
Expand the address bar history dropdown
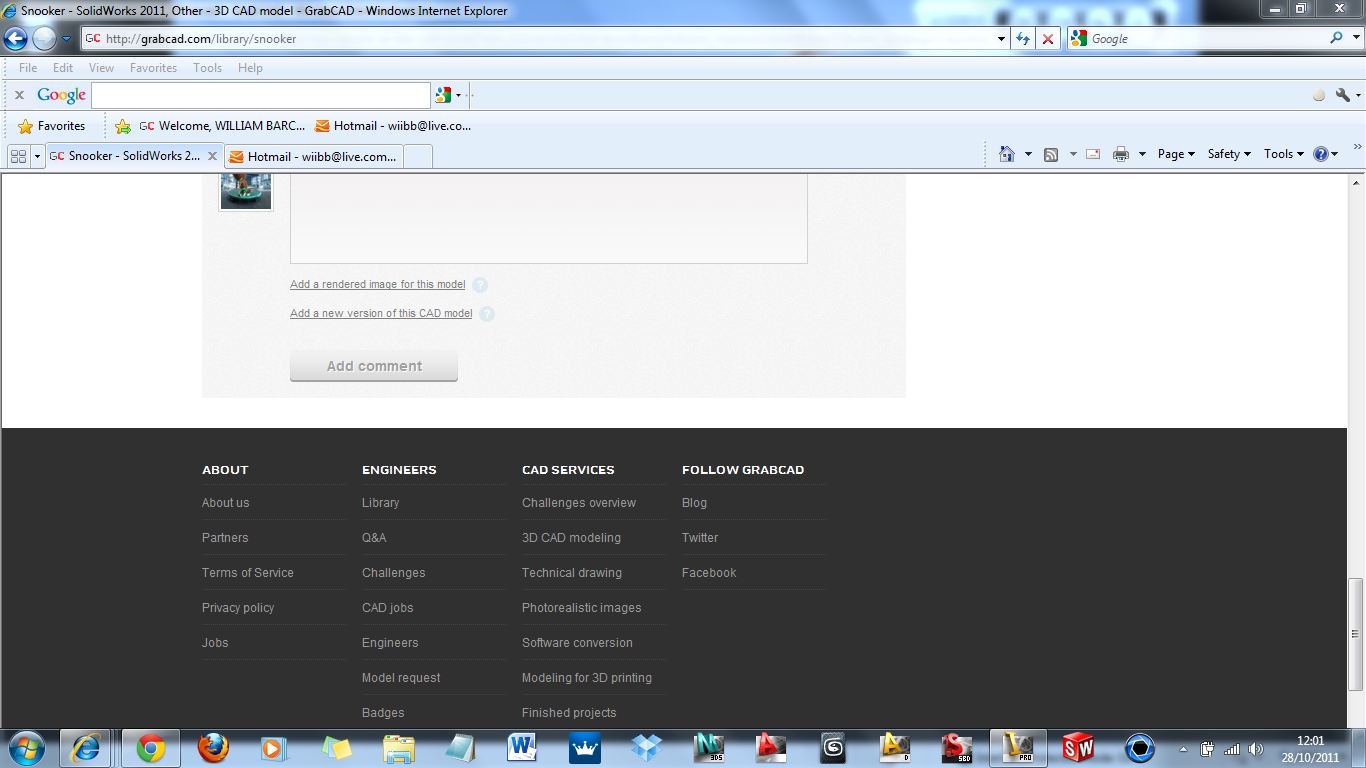click(x=1002, y=38)
